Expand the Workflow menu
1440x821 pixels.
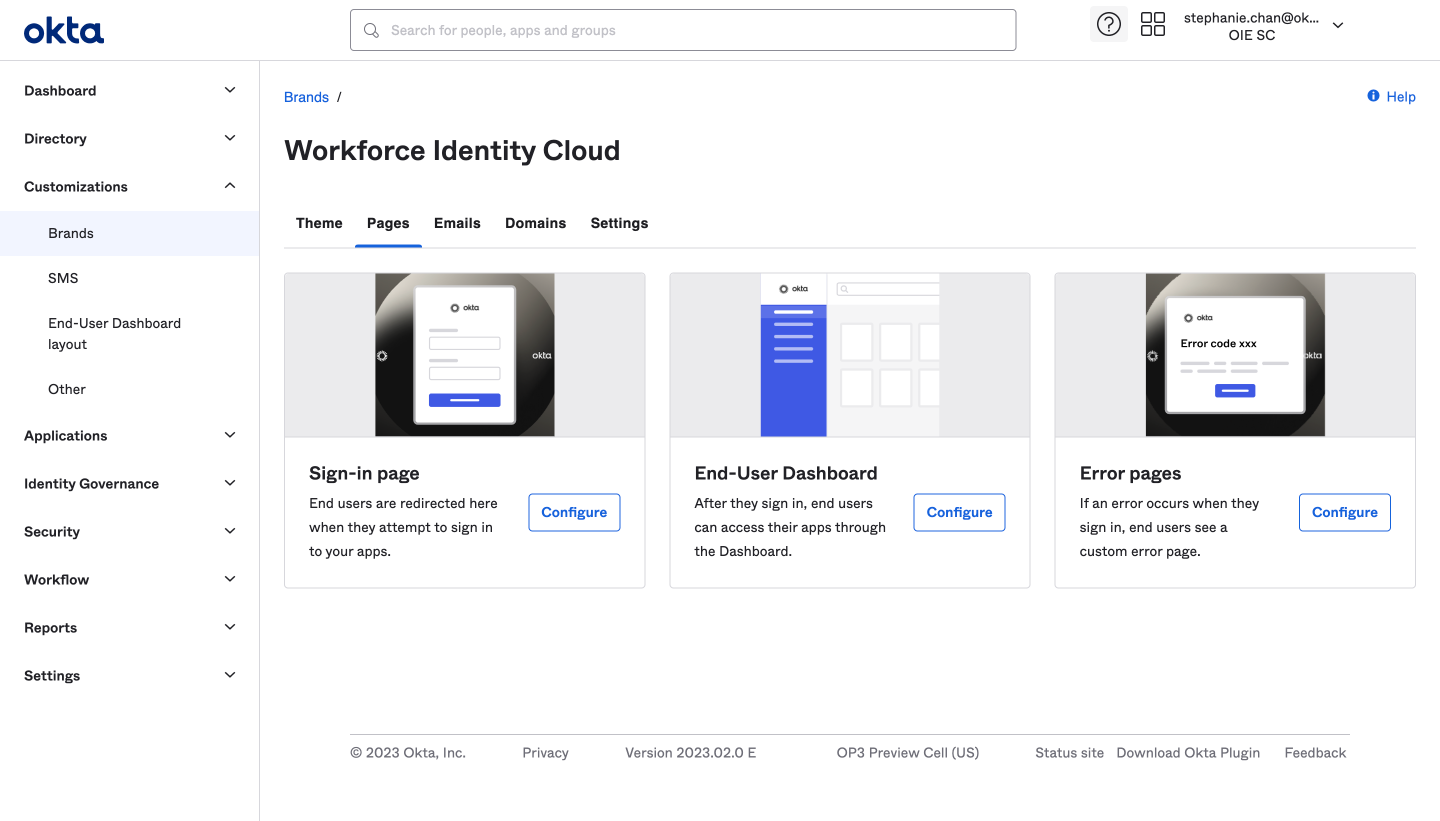[x=130, y=579]
